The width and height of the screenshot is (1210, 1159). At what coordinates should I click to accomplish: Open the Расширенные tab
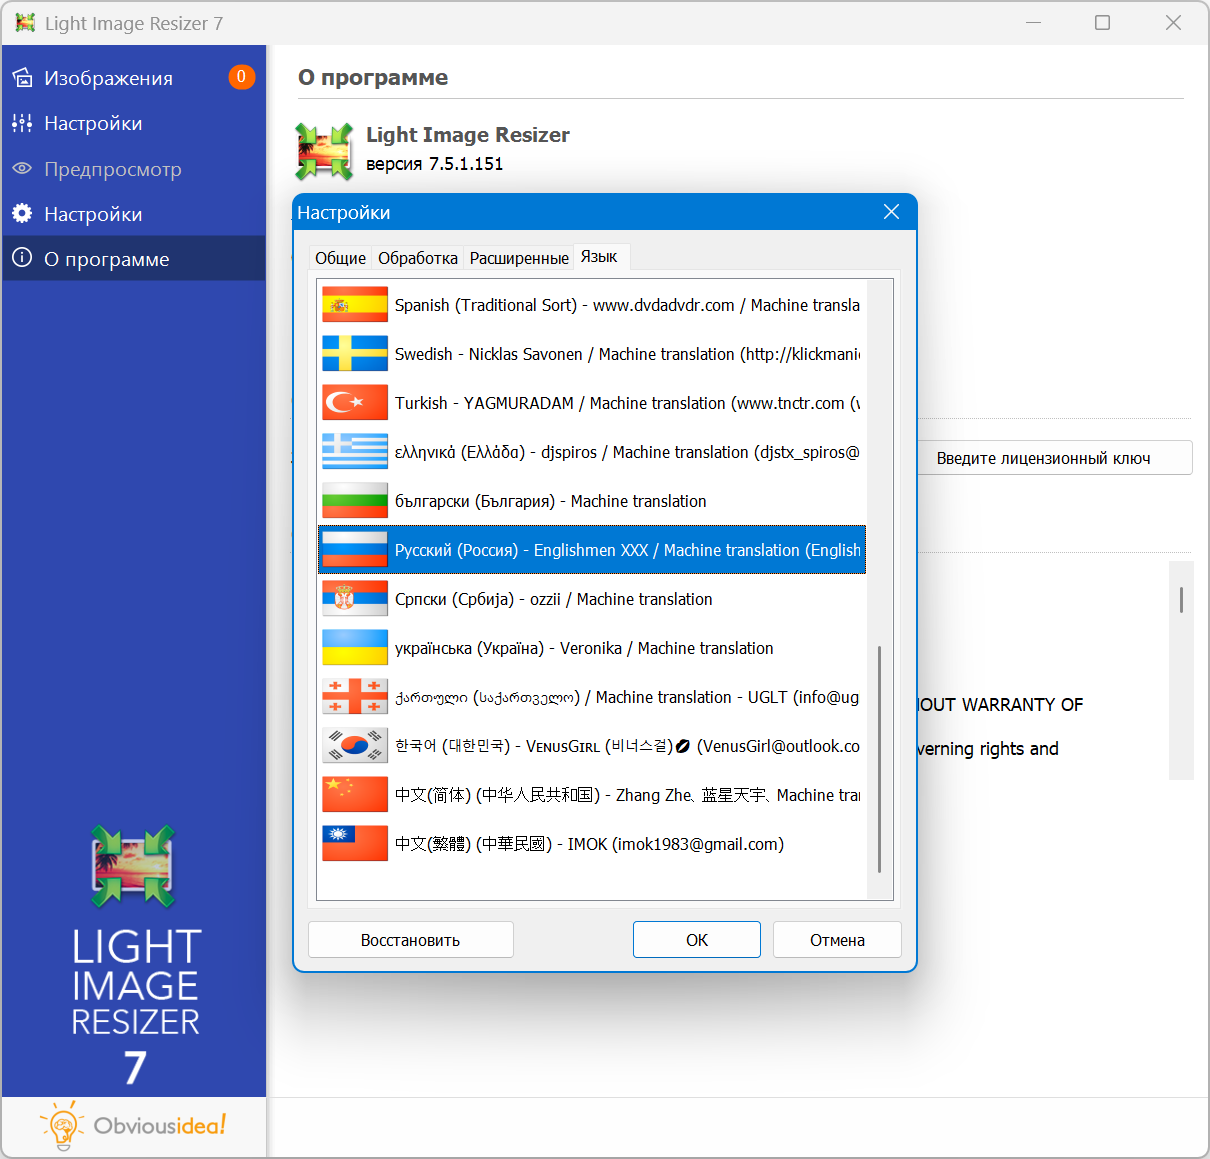[x=519, y=258]
